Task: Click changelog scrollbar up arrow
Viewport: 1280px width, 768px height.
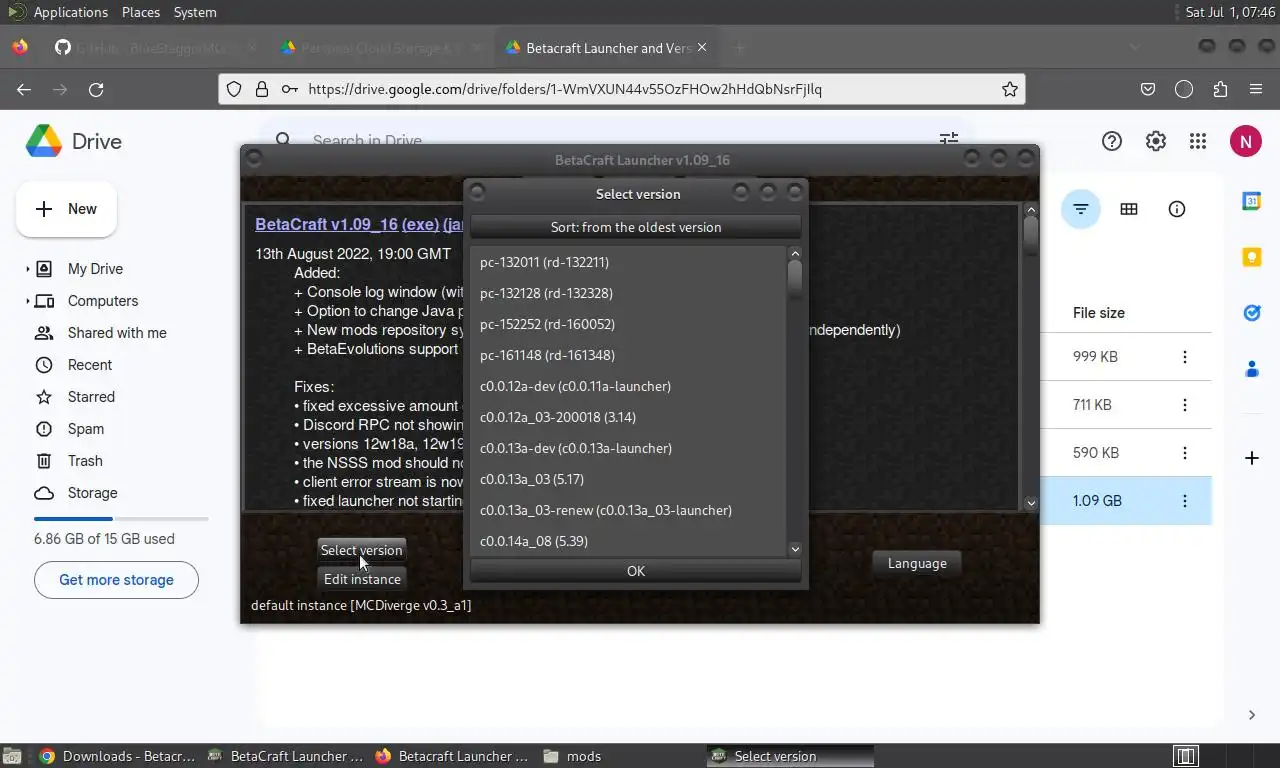Action: pyautogui.click(x=1031, y=211)
